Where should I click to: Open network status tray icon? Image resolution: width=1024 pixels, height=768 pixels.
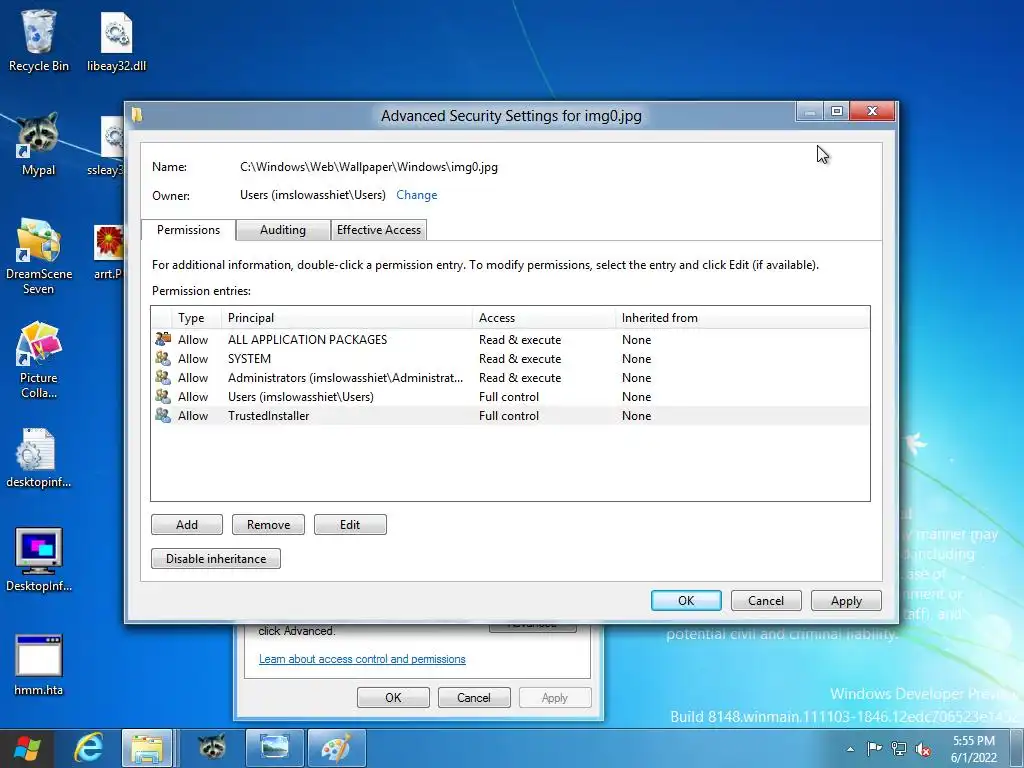[899, 749]
